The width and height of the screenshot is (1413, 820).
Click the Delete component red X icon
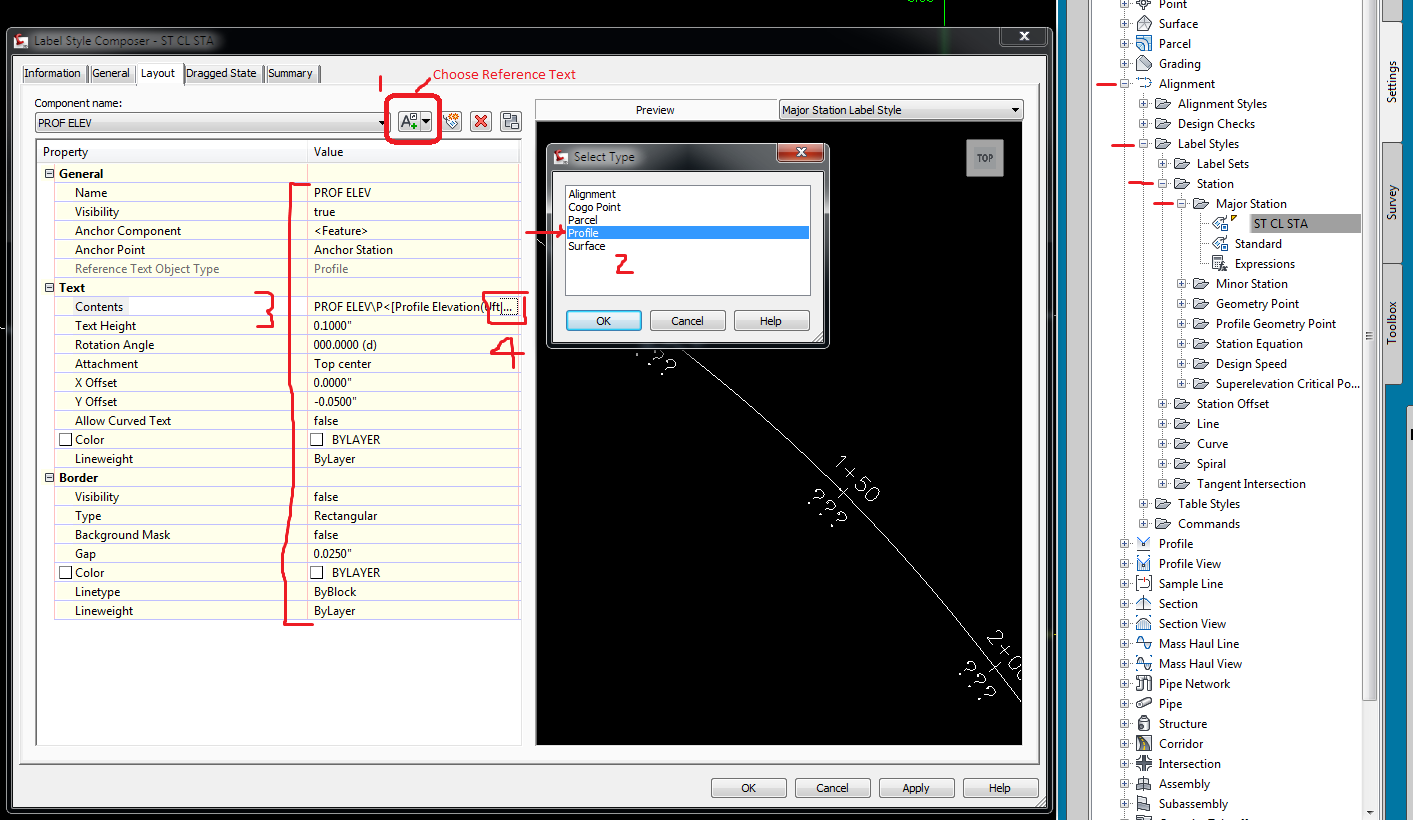pos(481,121)
